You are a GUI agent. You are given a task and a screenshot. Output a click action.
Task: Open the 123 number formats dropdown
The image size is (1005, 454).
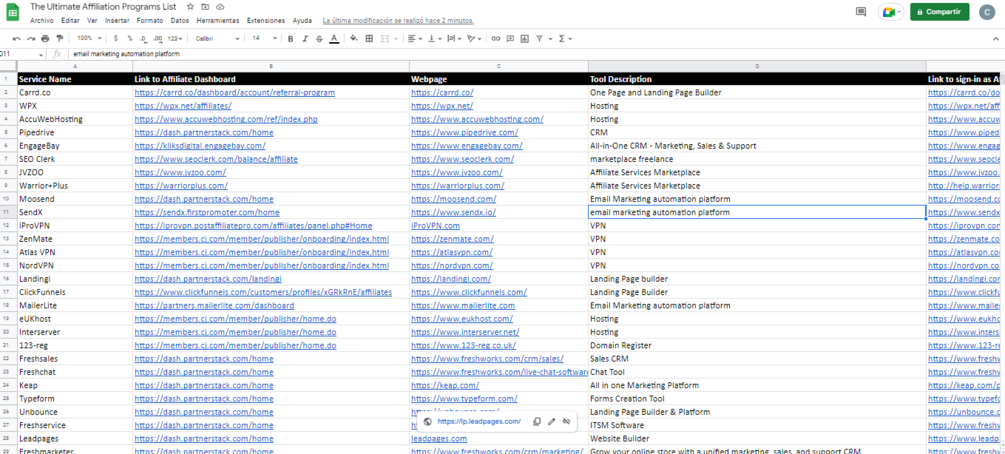[173, 38]
